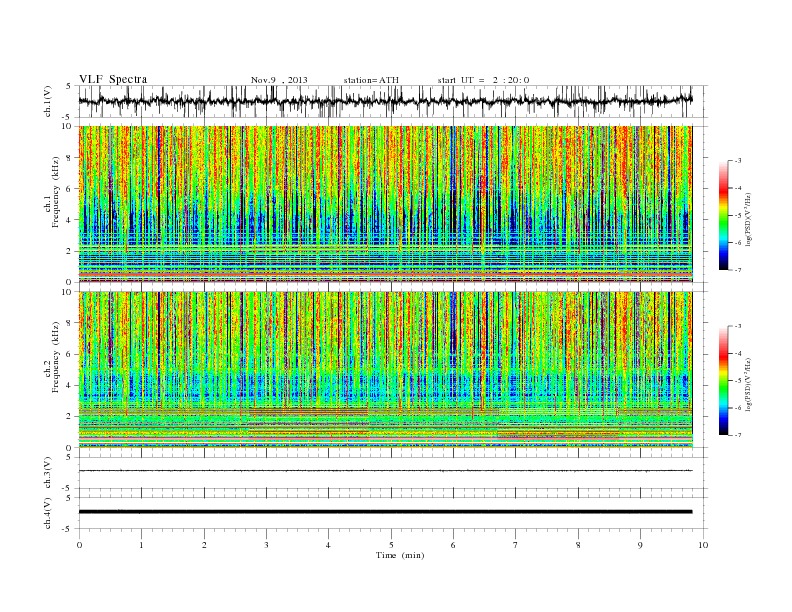Click the '9' tick label on Time axis
The image size is (792, 612).
[x=641, y=545]
